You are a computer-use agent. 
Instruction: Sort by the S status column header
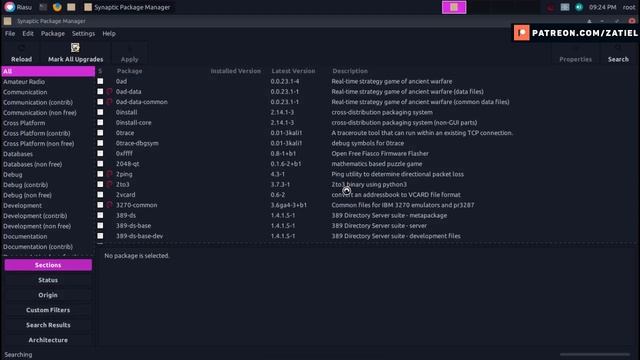coord(100,71)
